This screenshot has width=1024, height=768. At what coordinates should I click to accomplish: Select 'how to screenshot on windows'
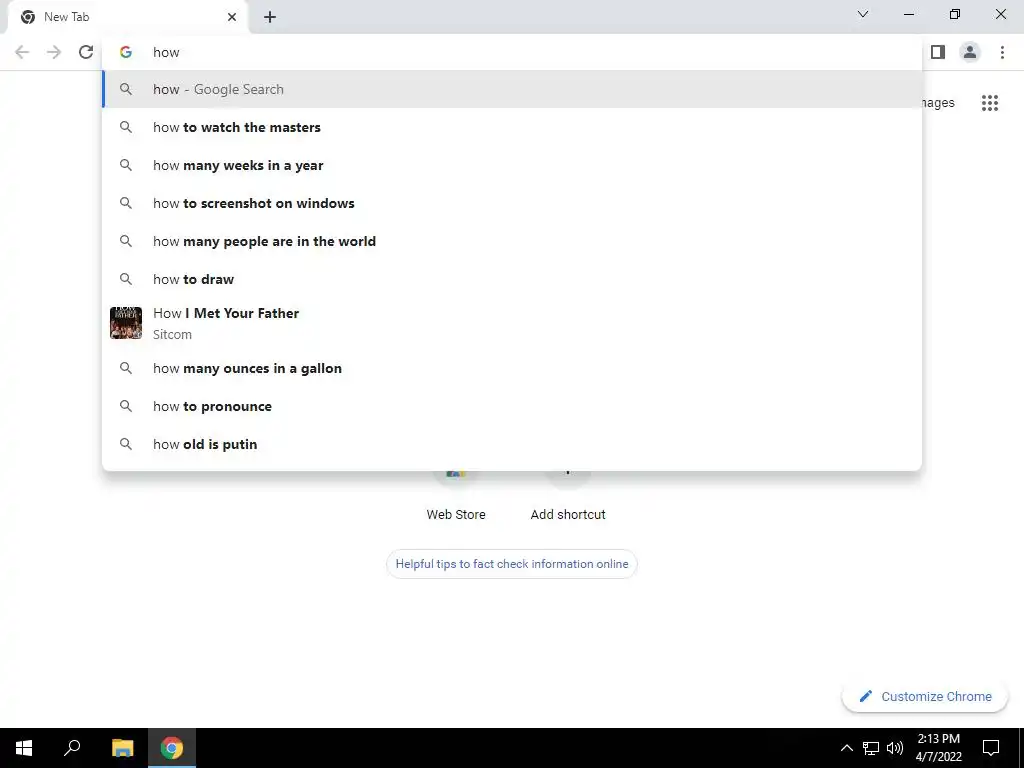[512, 203]
